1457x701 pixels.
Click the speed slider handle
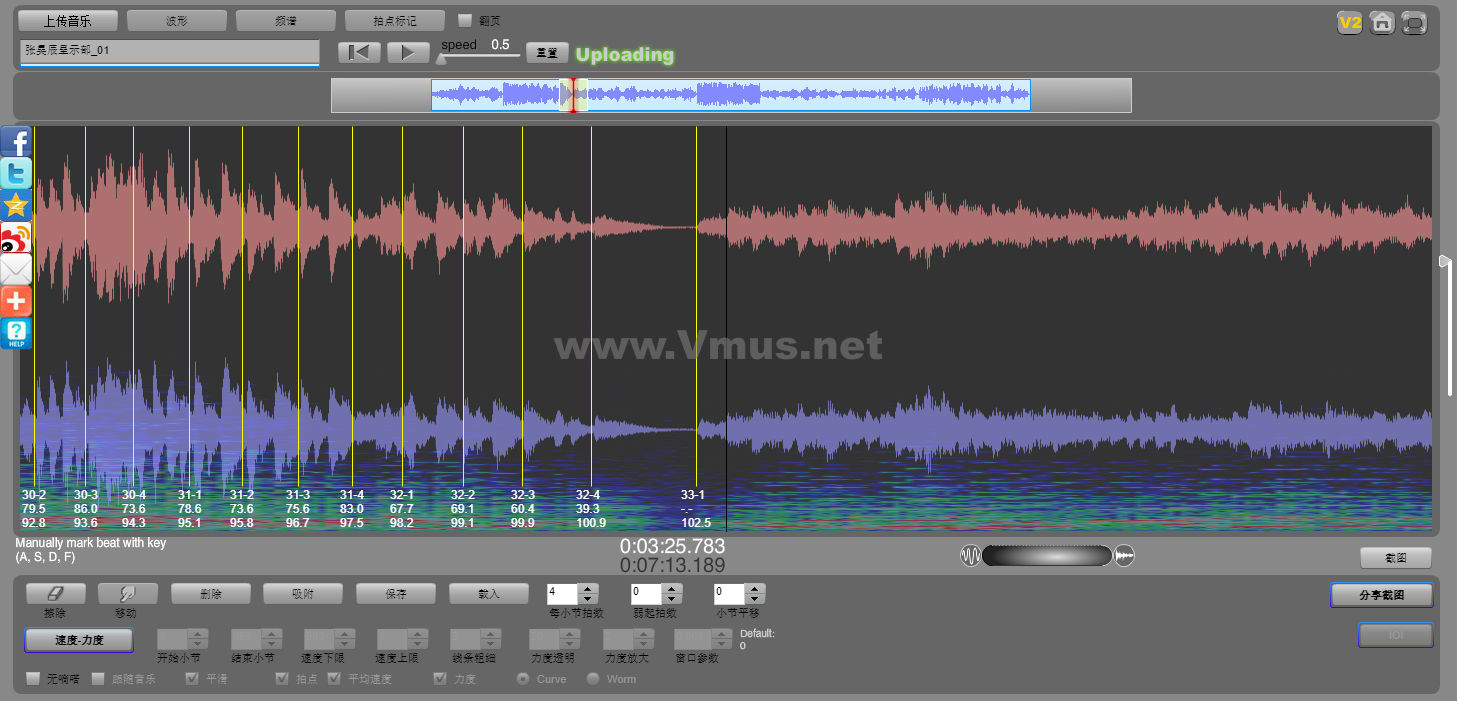(x=440, y=58)
